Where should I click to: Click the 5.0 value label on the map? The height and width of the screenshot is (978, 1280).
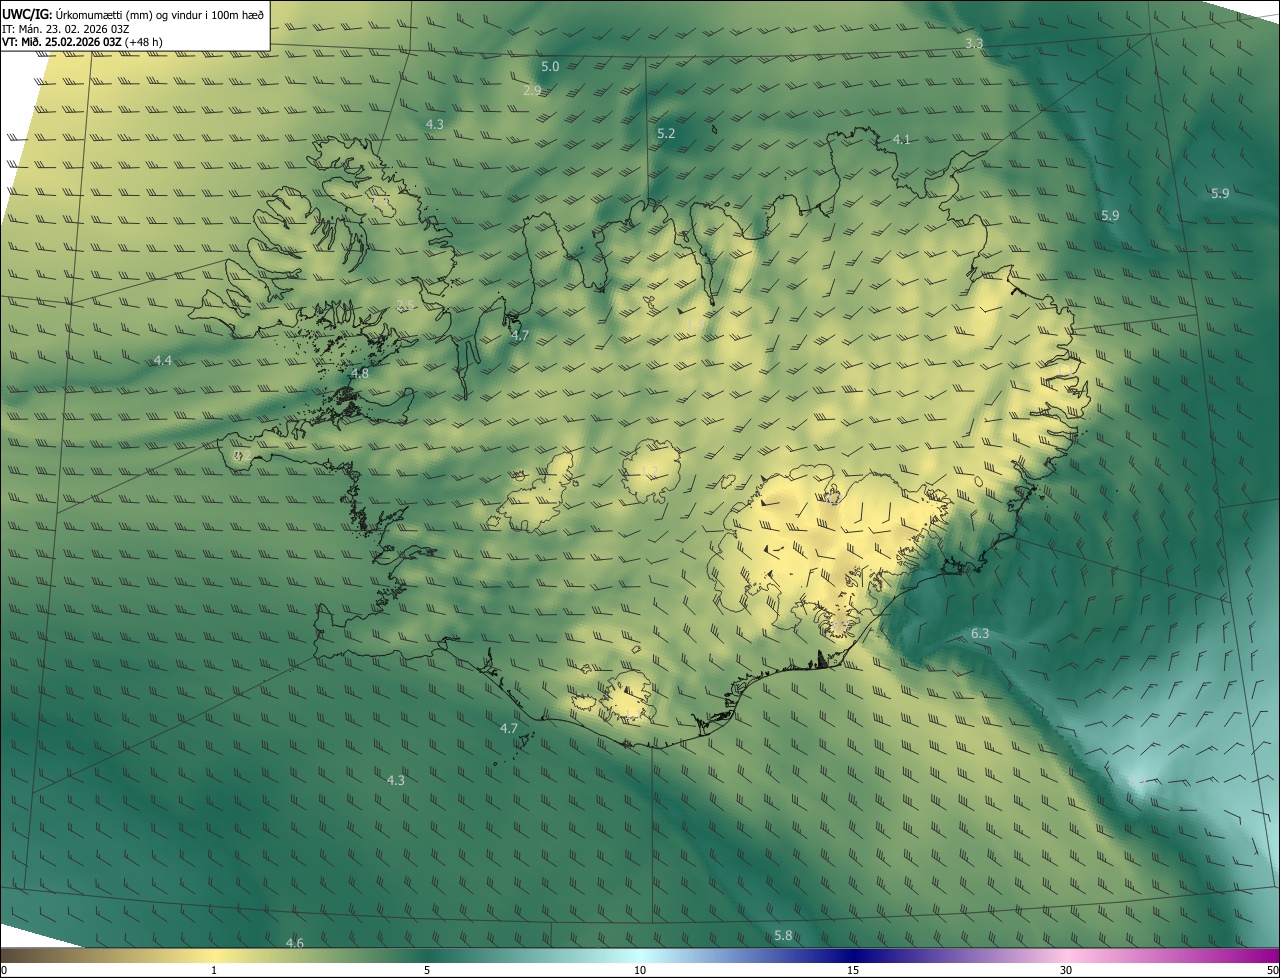click(550, 67)
